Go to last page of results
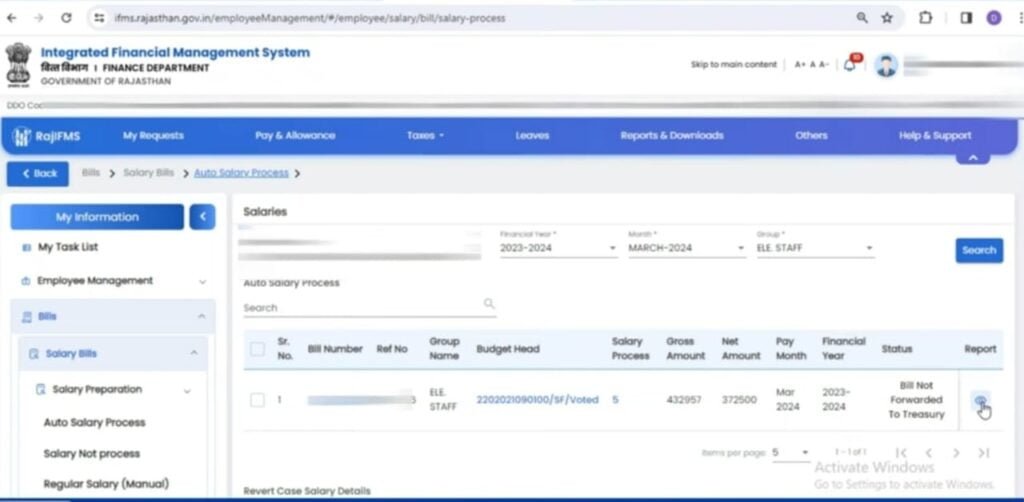 coord(984,452)
